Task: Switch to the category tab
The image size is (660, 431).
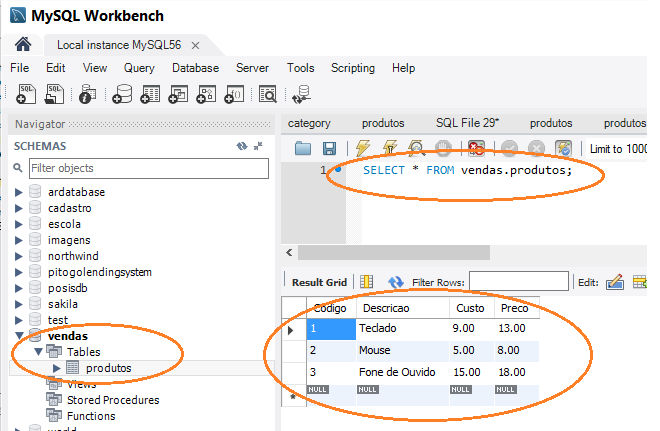Action: (309, 123)
